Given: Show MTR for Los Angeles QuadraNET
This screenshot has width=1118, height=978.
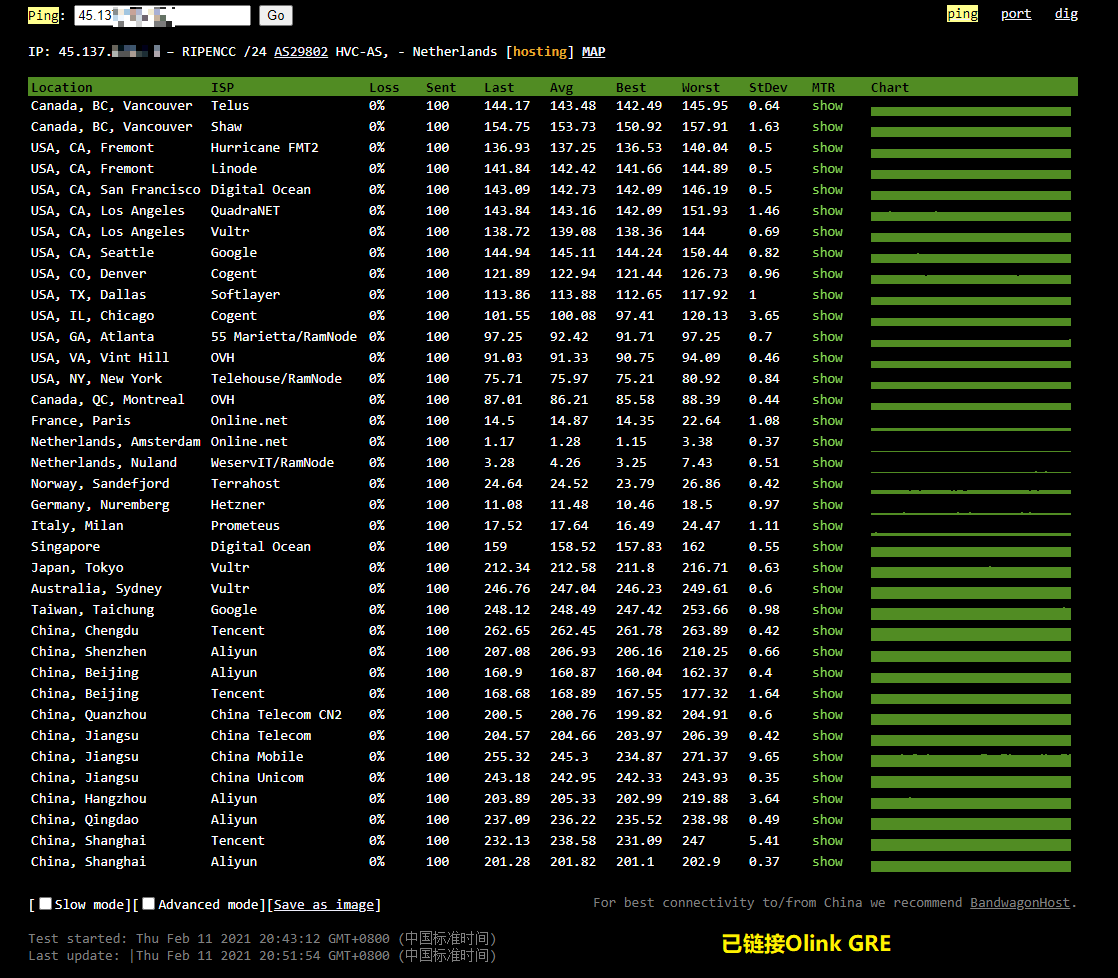Looking at the screenshot, I should (x=827, y=210).
